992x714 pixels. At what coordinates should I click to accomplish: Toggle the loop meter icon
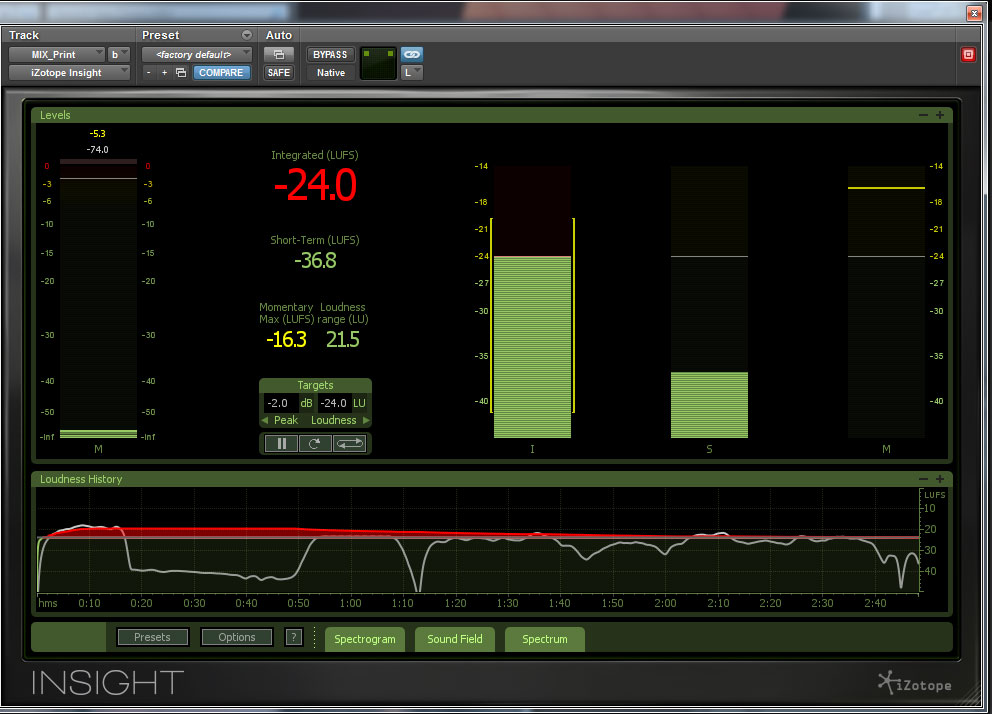pyautogui.click(x=349, y=443)
